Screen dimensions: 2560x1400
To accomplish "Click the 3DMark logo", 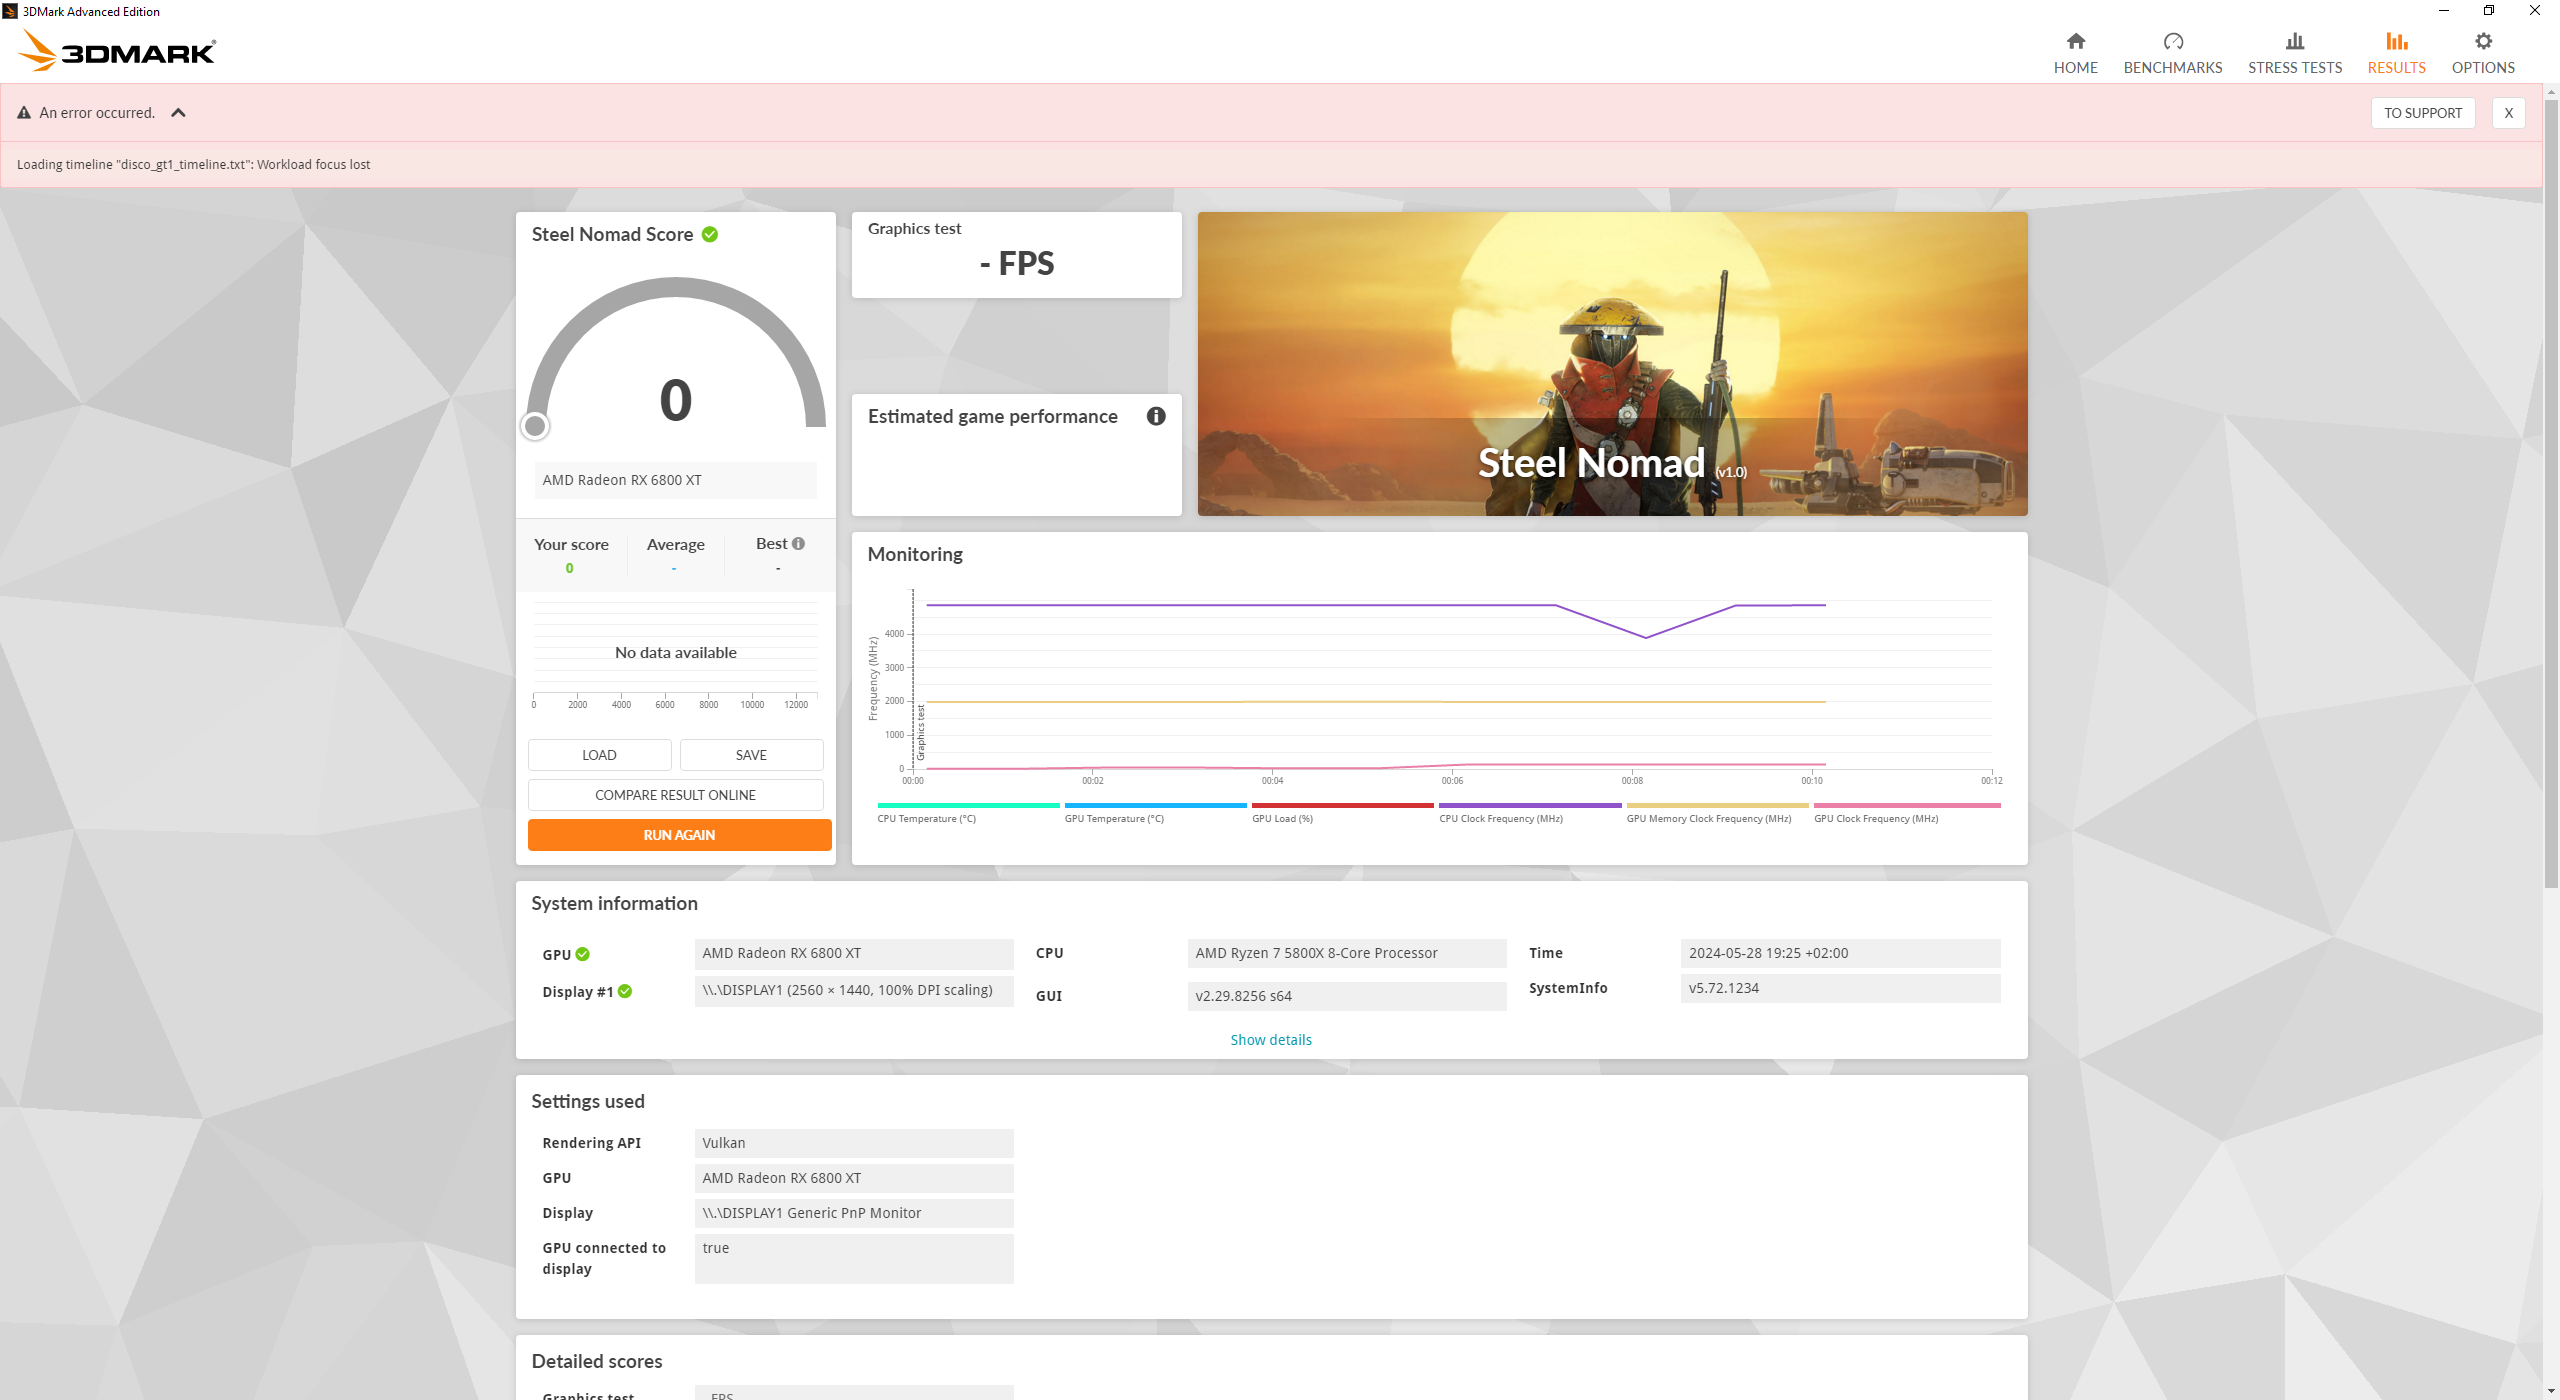I will click(118, 50).
